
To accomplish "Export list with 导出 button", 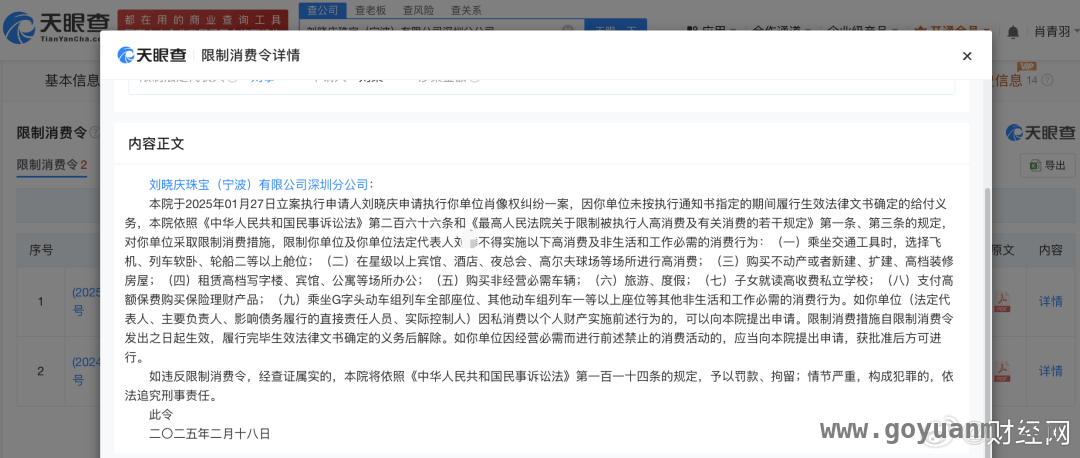I will pos(1047,165).
